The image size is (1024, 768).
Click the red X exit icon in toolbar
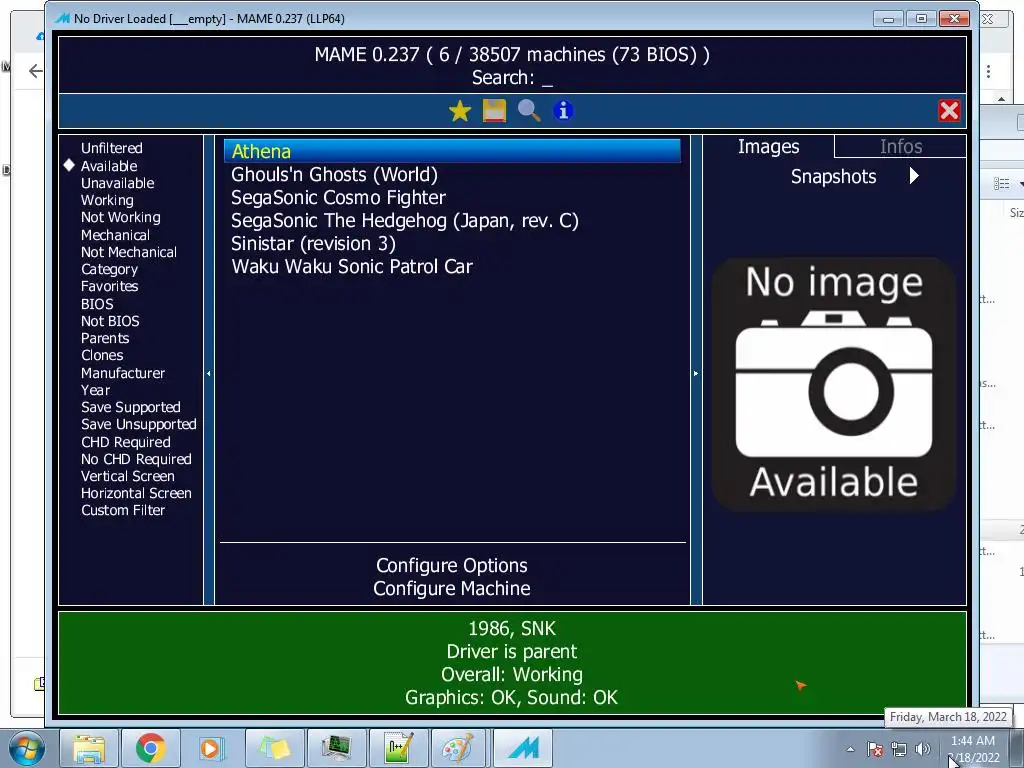point(949,111)
